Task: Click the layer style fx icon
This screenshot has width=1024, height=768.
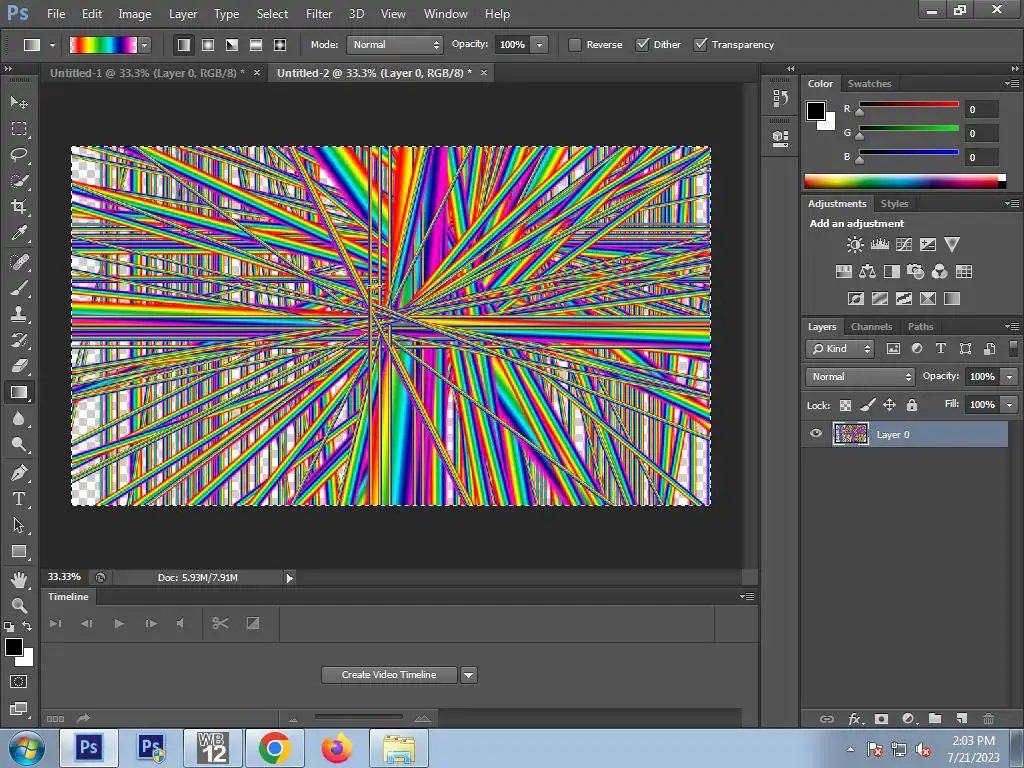Action: [x=854, y=719]
